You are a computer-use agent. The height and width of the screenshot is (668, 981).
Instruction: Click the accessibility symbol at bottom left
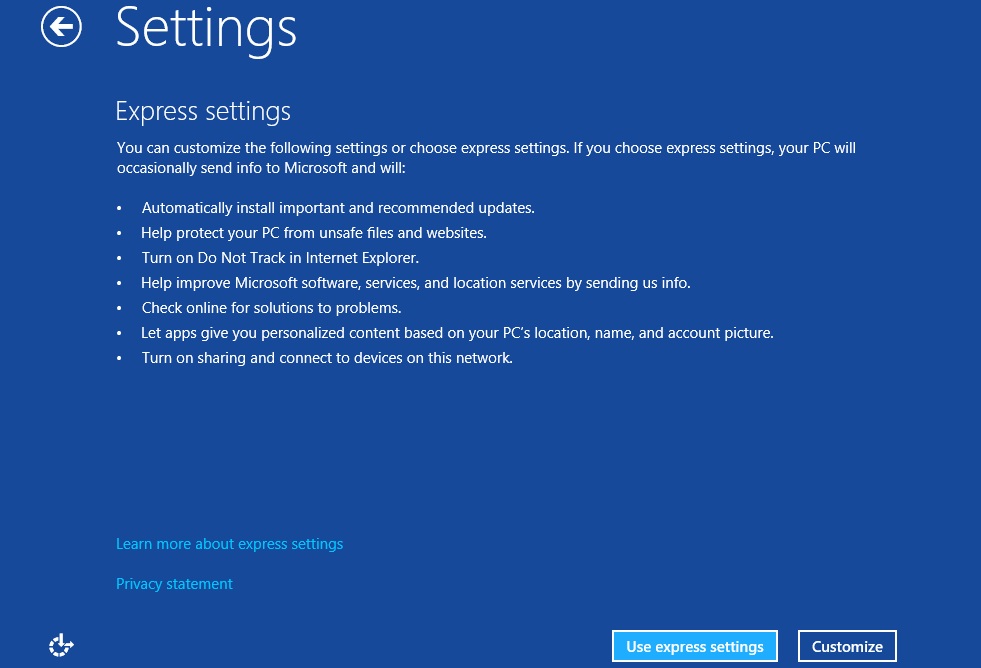(61, 645)
